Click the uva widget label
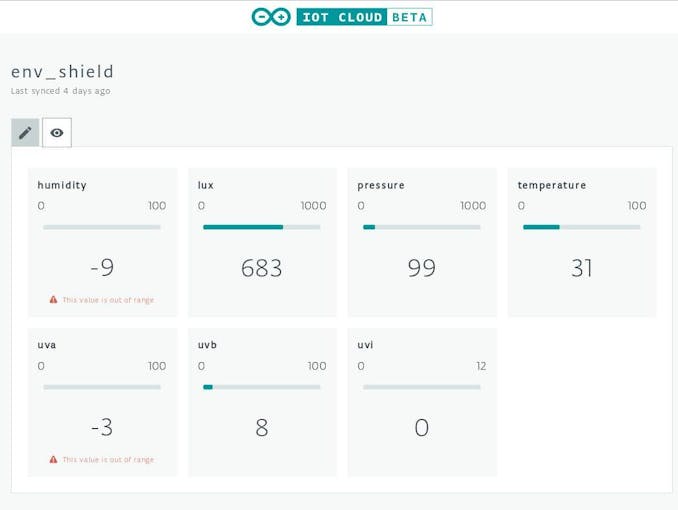 pyautogui.click(x=47, y=345)
